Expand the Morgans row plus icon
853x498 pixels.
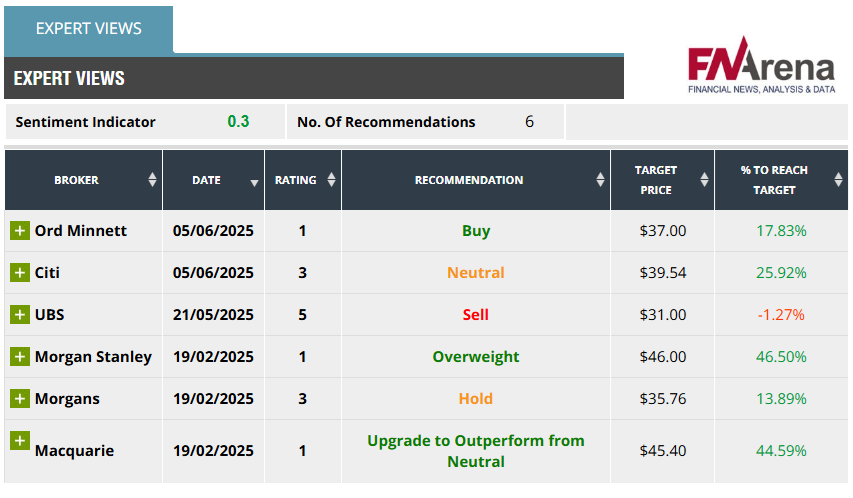point(20,399)
